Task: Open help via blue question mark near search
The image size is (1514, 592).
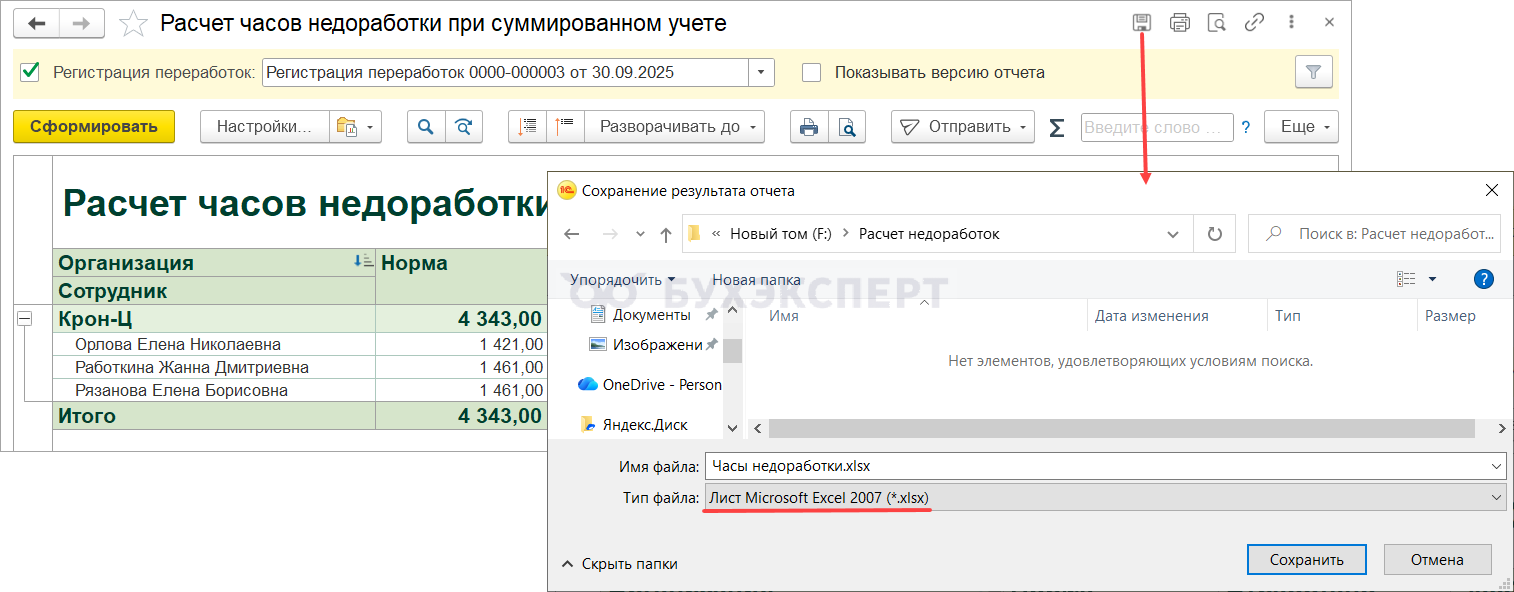Action: click(x=1246, y=127)
